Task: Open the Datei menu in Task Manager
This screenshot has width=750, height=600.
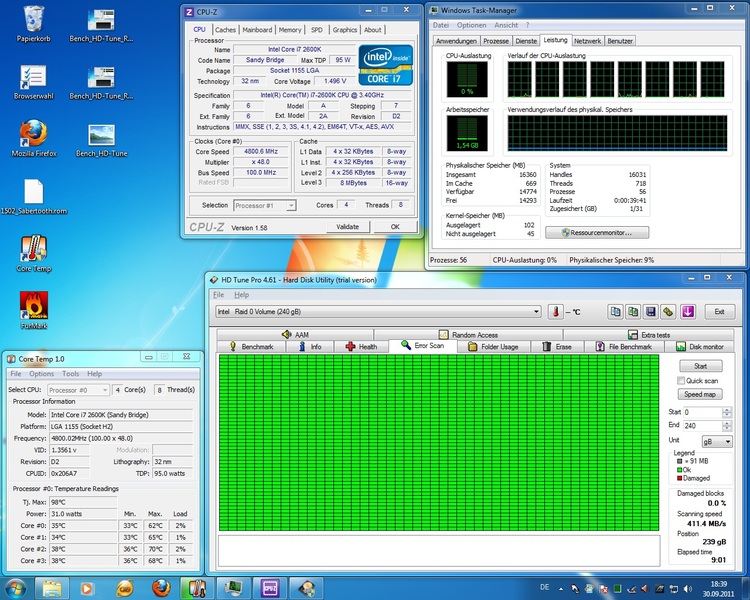Action: tap(441, 25)
